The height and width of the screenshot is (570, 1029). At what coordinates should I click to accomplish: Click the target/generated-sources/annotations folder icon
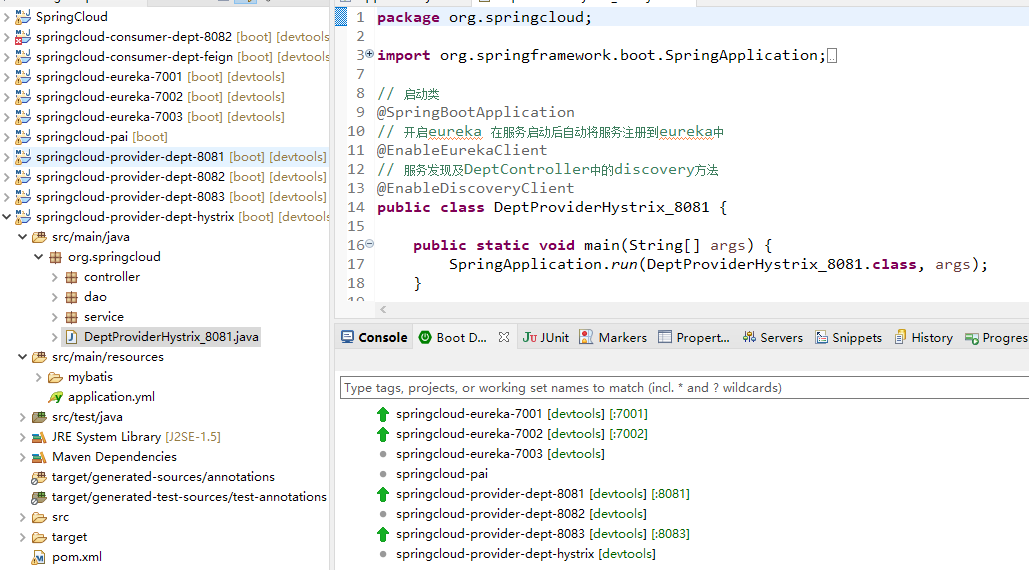39,477
